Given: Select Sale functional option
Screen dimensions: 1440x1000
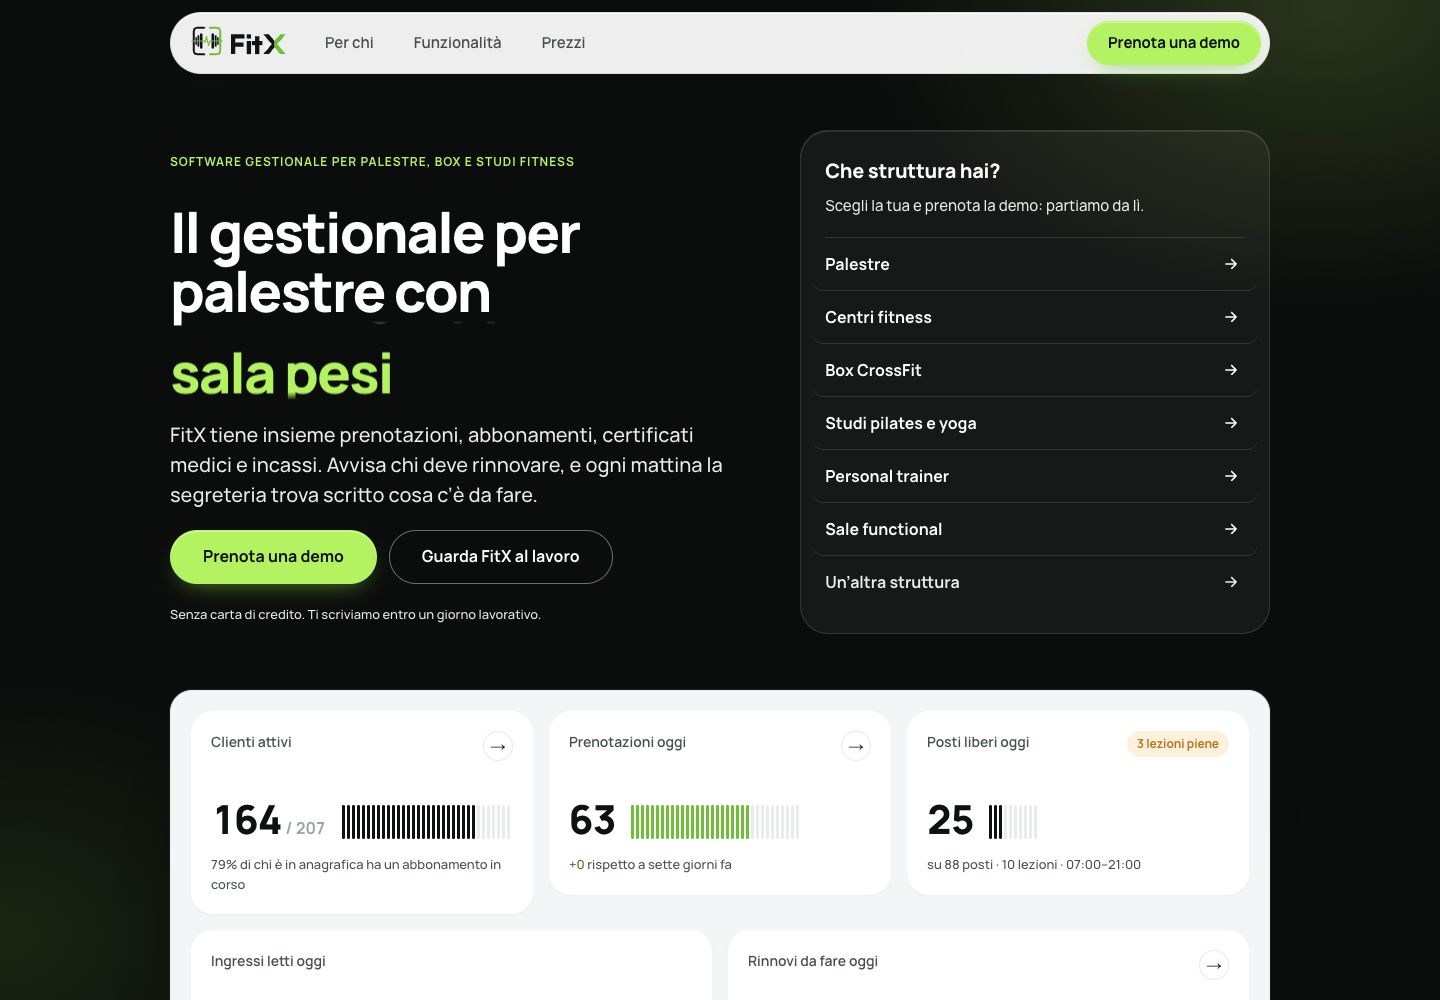Looking at the screenshot, I should (x=1035, y=529).
